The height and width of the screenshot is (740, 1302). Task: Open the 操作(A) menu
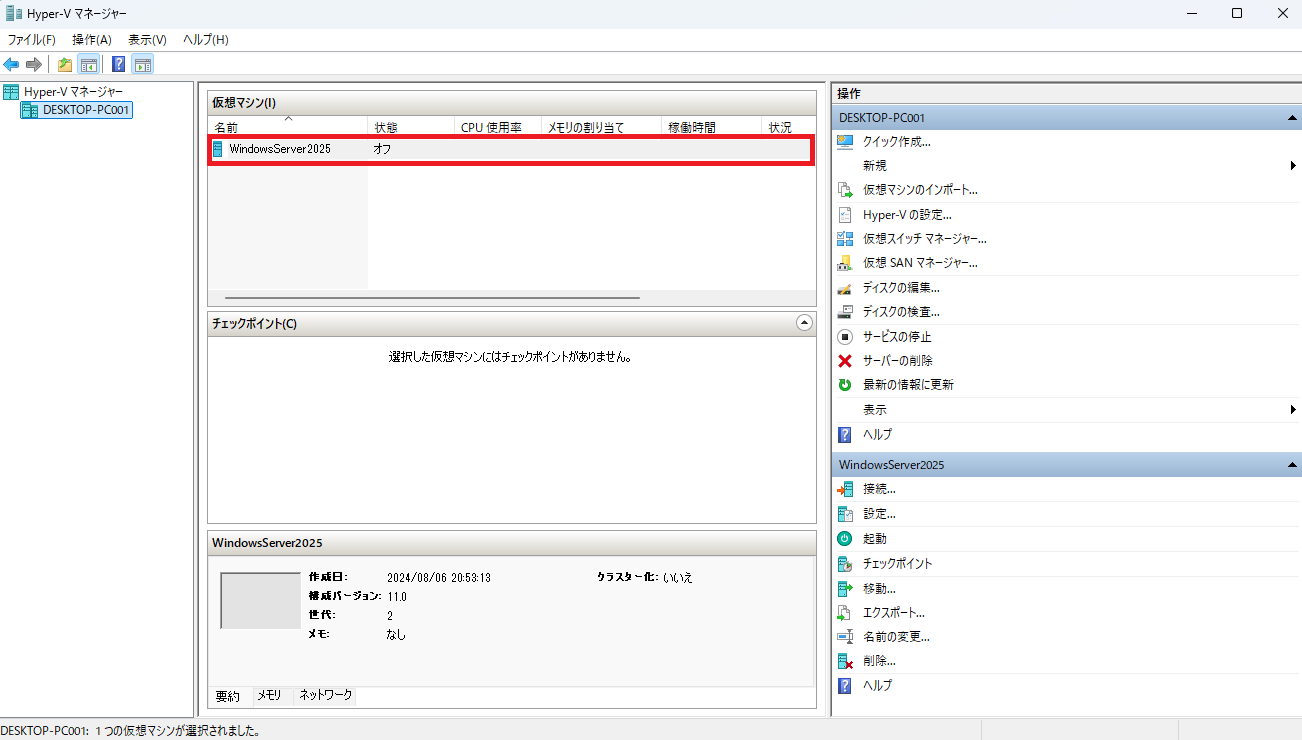pyautogui.click(x=92, y=40)
